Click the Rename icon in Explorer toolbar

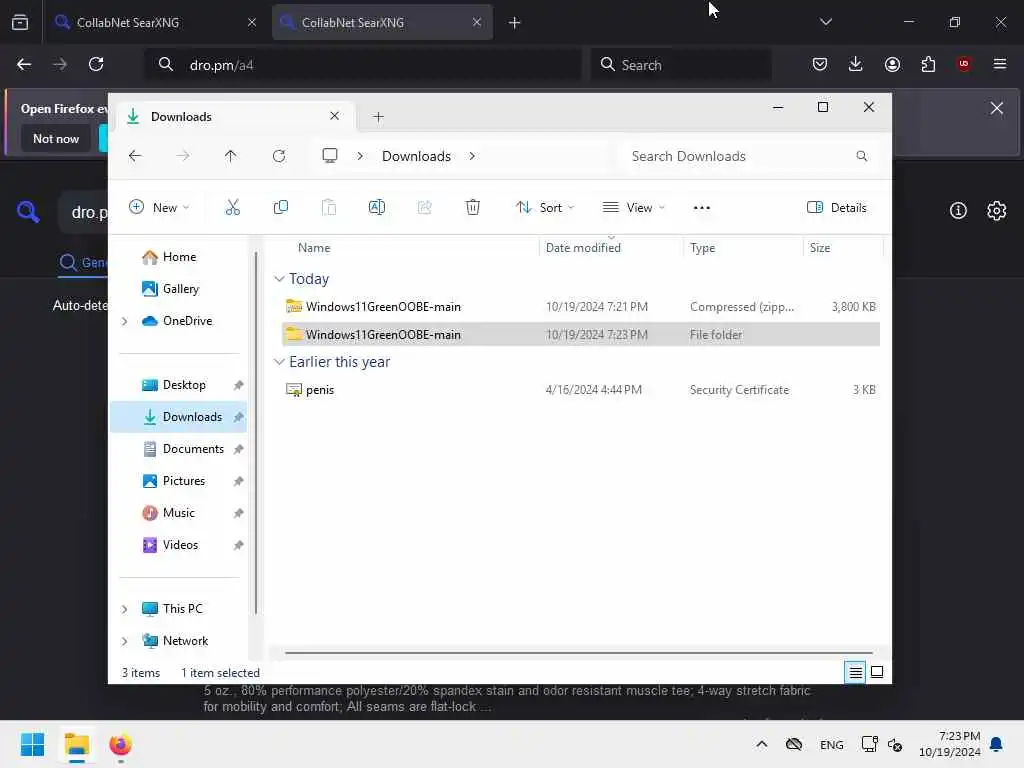pos(377,208)
